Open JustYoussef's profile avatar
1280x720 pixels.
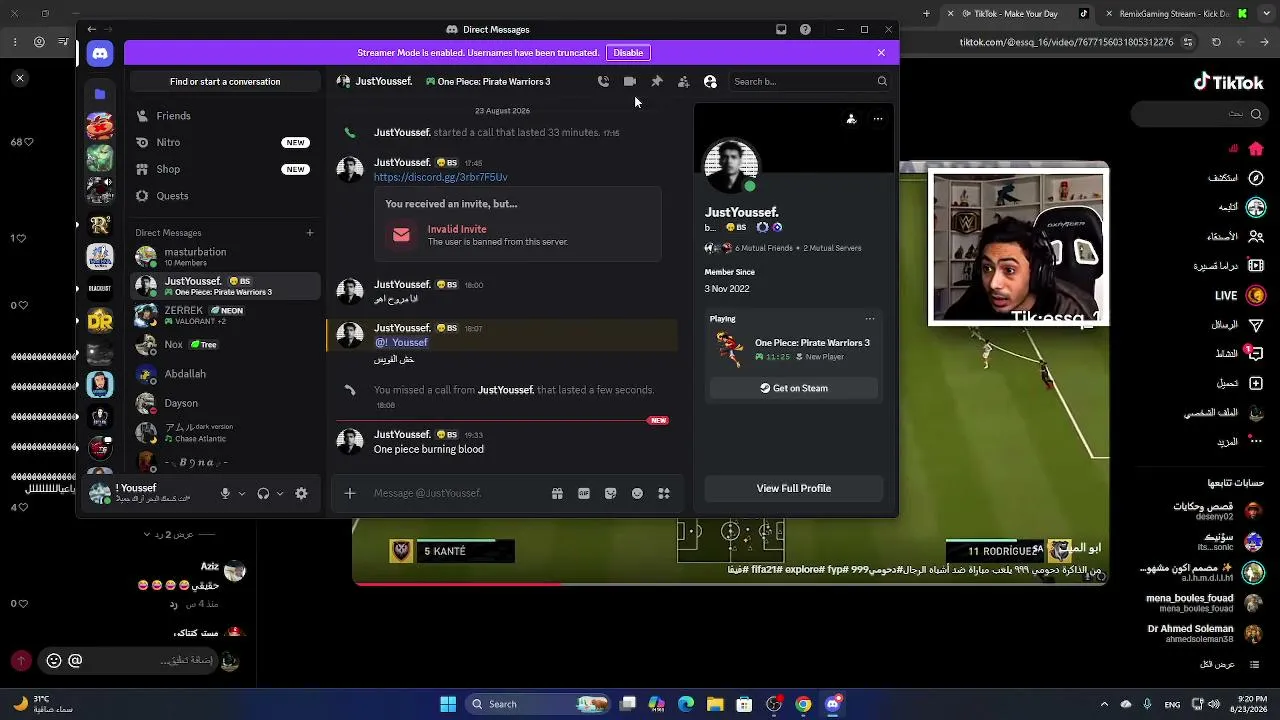pyautogui.click(x=731, y=165)
